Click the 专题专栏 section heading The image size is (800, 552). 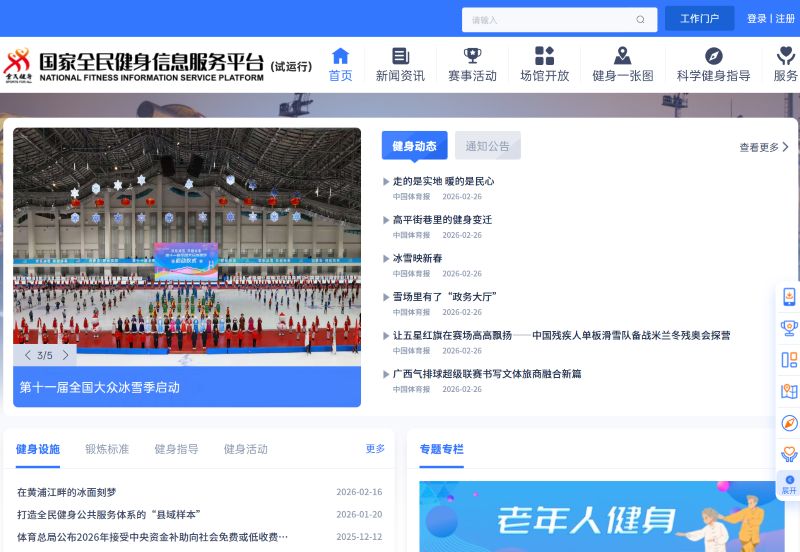tap(442, 449)
